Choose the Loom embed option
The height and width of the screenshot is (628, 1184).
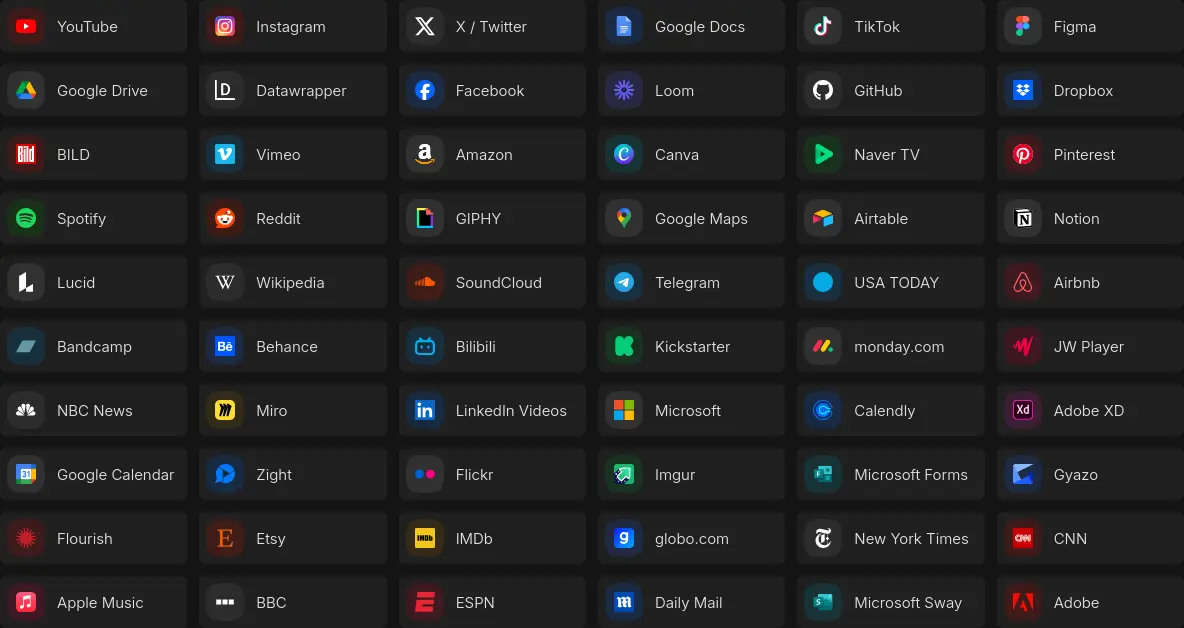pyautogui.click(x=692, y=91)
